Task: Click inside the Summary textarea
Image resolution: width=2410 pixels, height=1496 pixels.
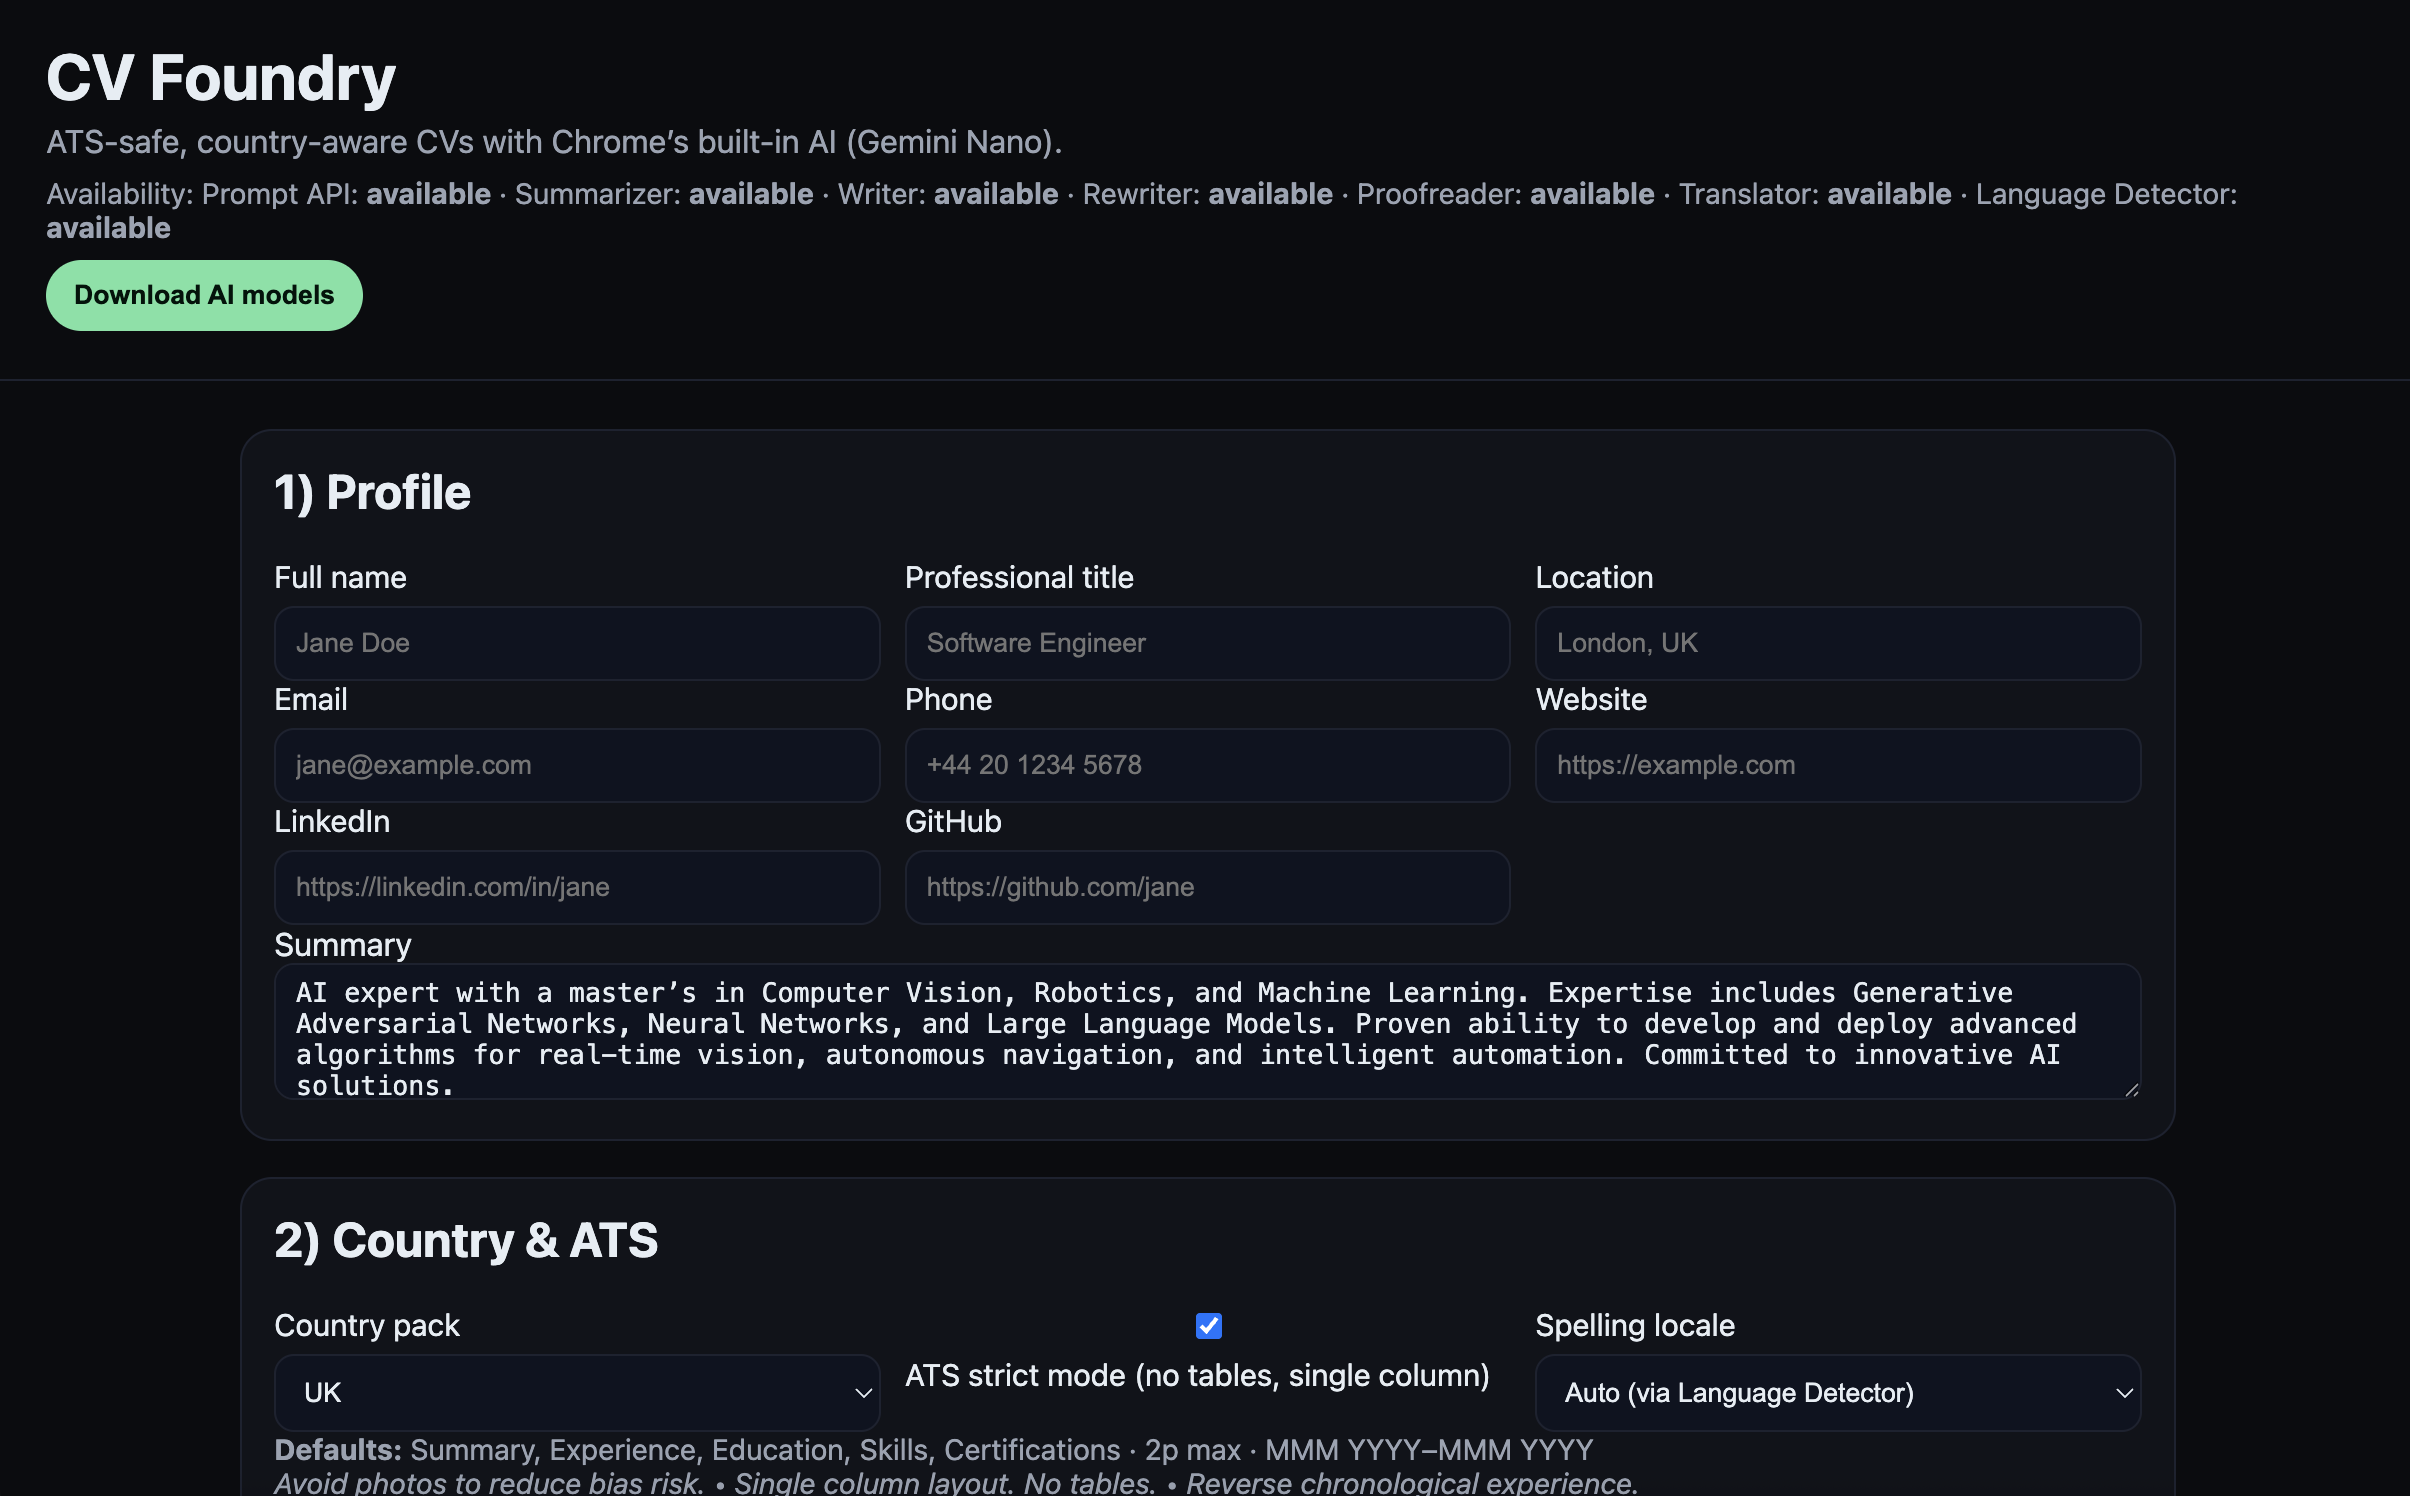Action: [x=1206, y=1031]
